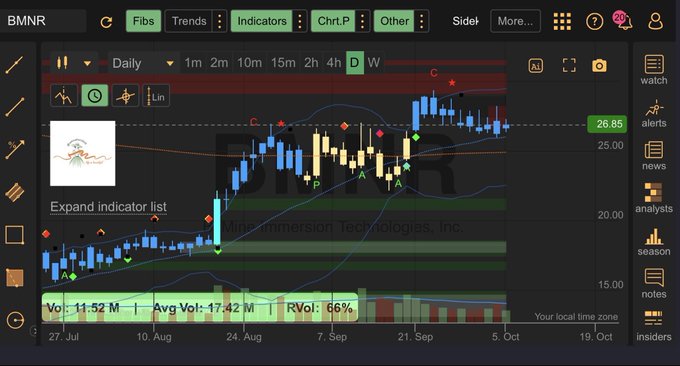Open the season seasonality panel
Screen dimensions: 680x366
click(654, 242)
